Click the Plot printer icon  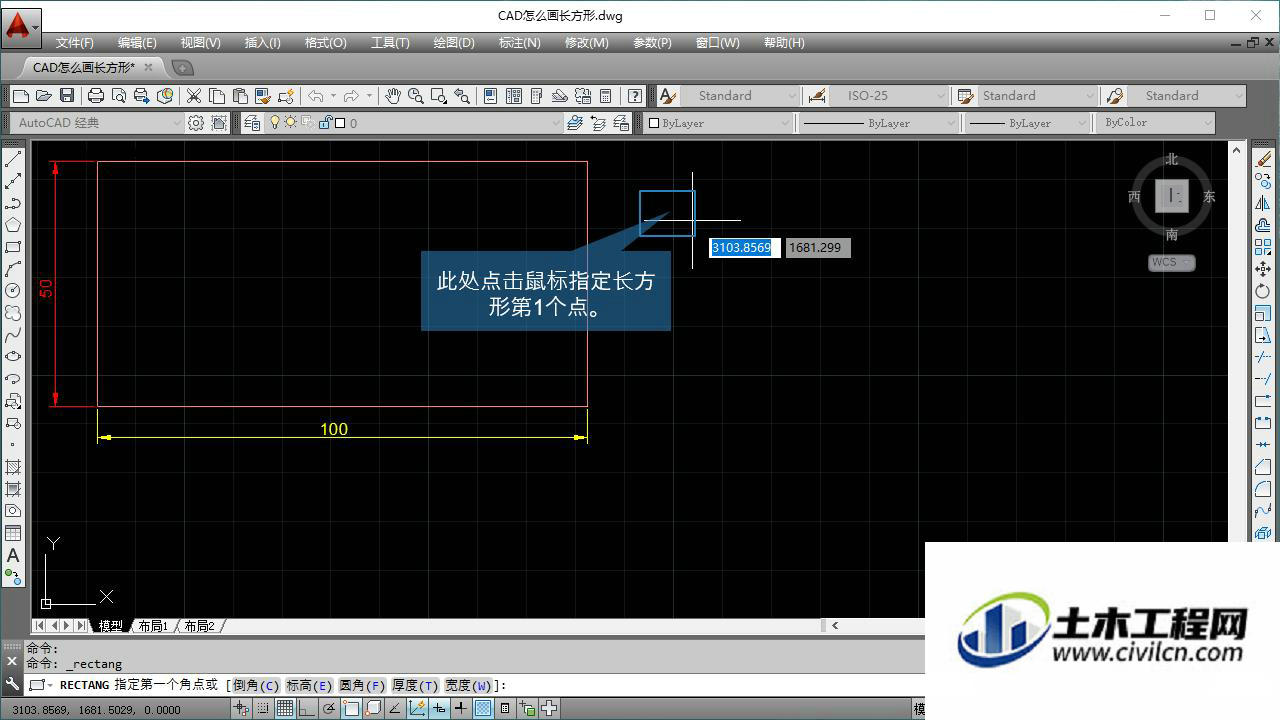coord(96,96)
